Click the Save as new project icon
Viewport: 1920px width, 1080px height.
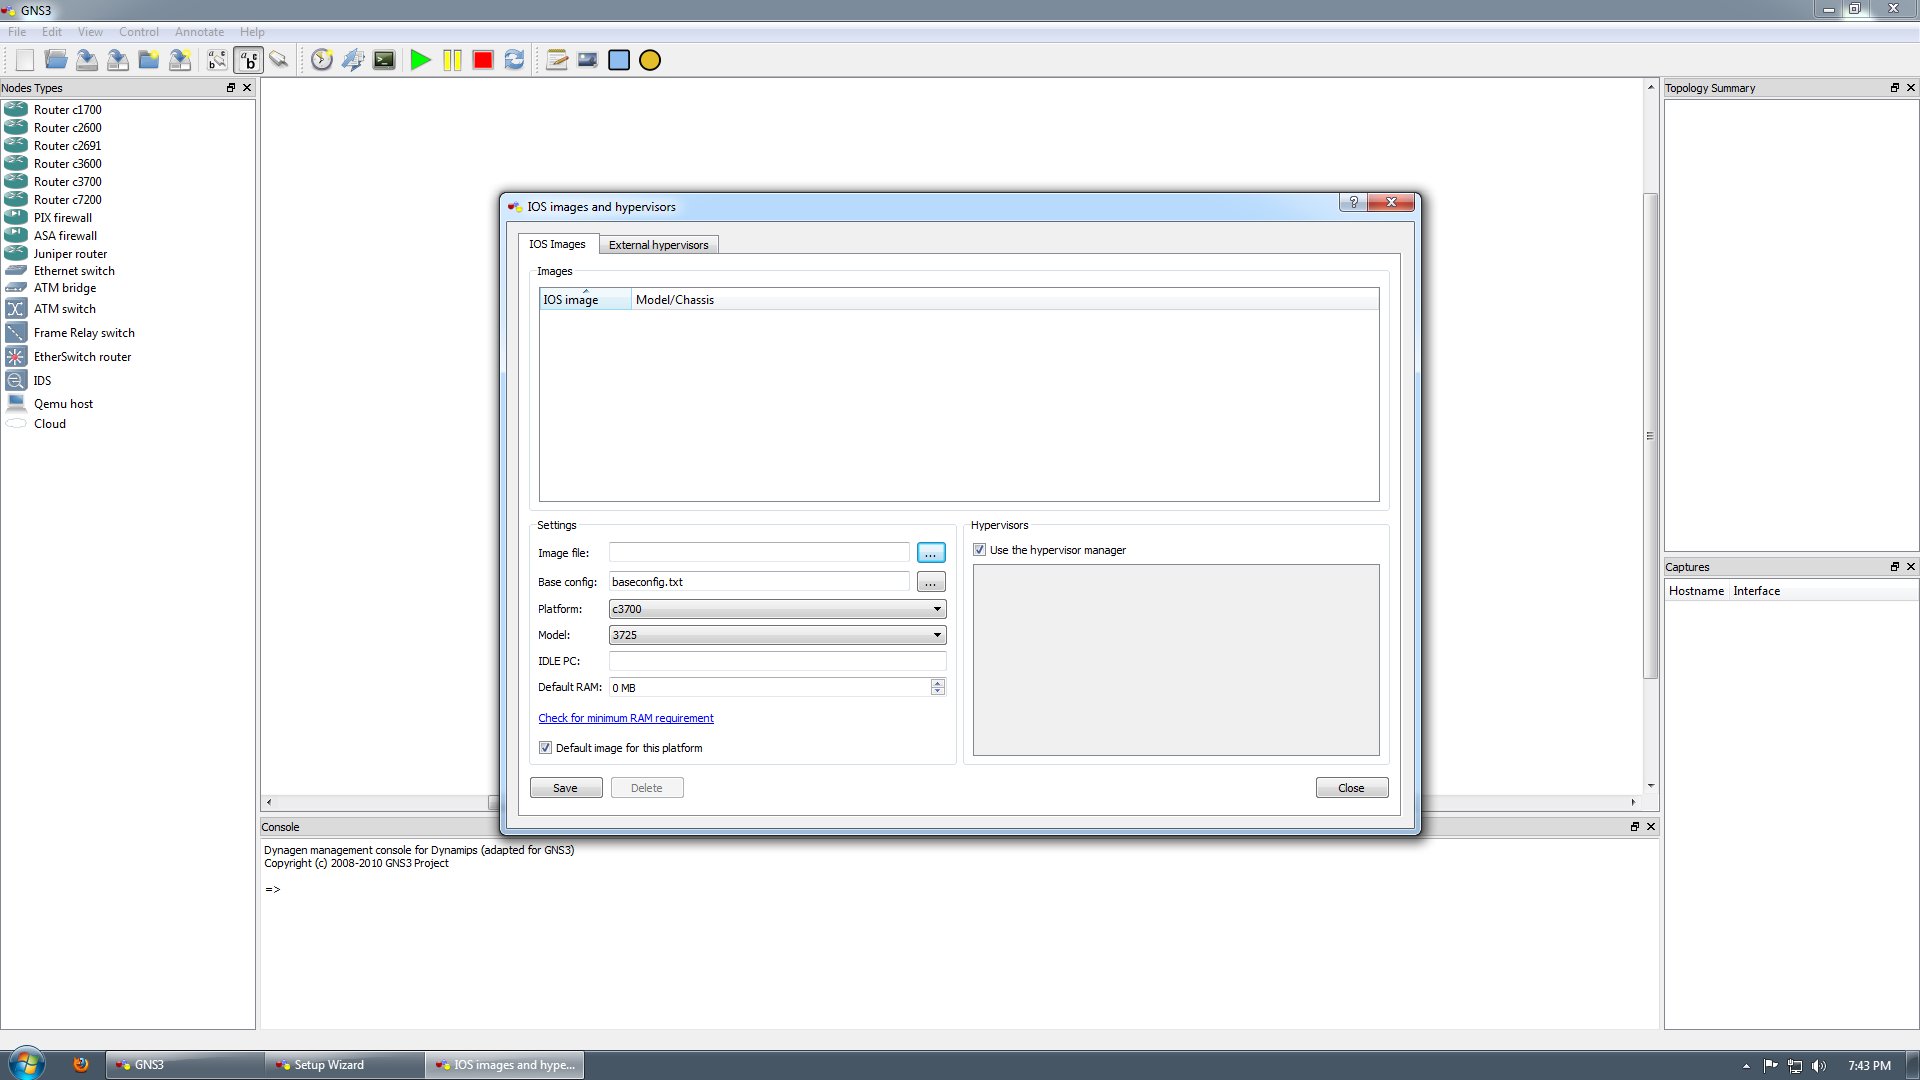click(180, 60)
